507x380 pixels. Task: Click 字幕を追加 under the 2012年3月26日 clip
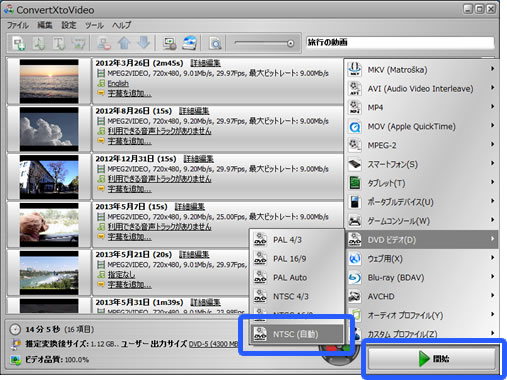point(129,93)
